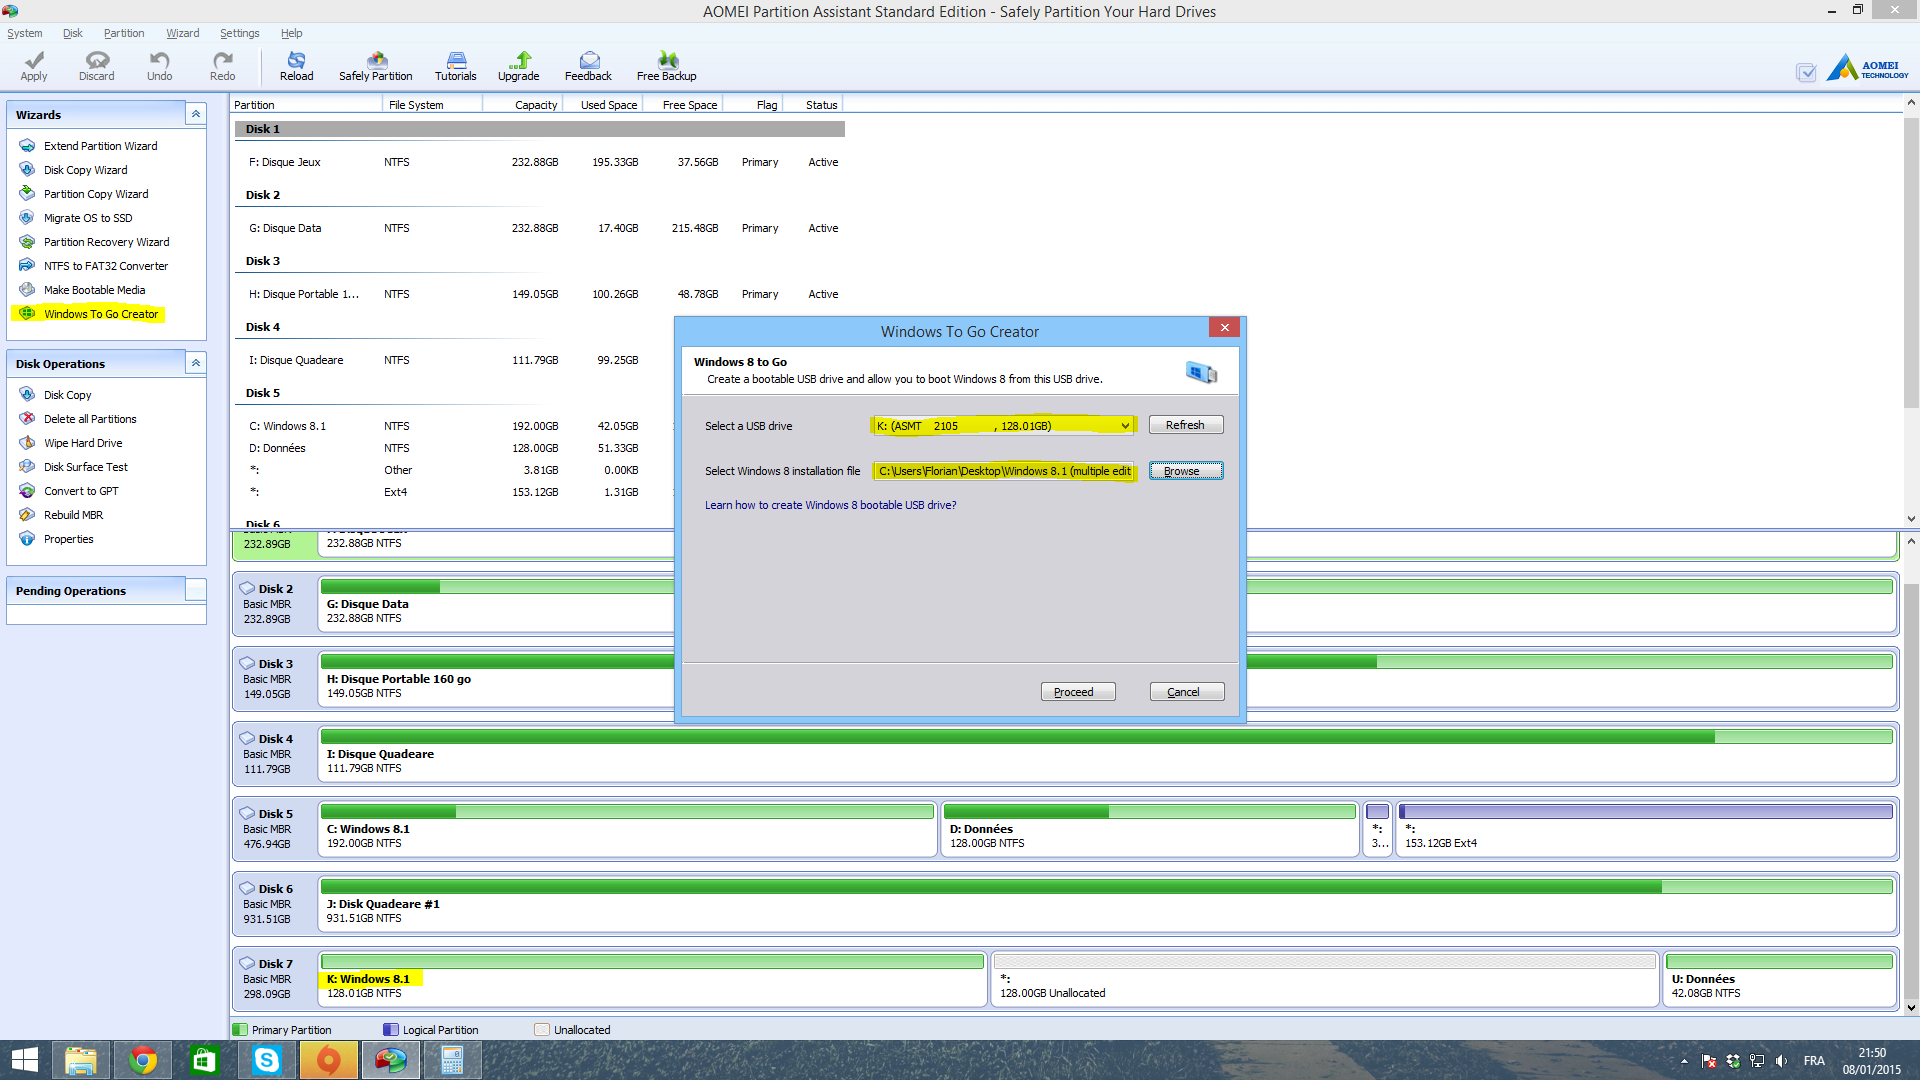Cancel the Windows To Go Creator dialog

(1187, 692)
